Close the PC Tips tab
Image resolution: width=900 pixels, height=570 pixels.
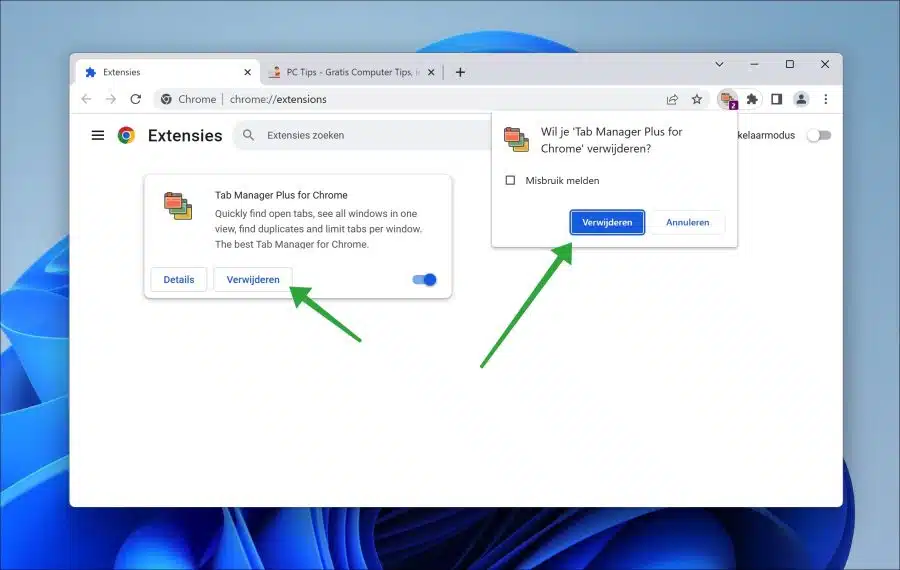(431, 72)
